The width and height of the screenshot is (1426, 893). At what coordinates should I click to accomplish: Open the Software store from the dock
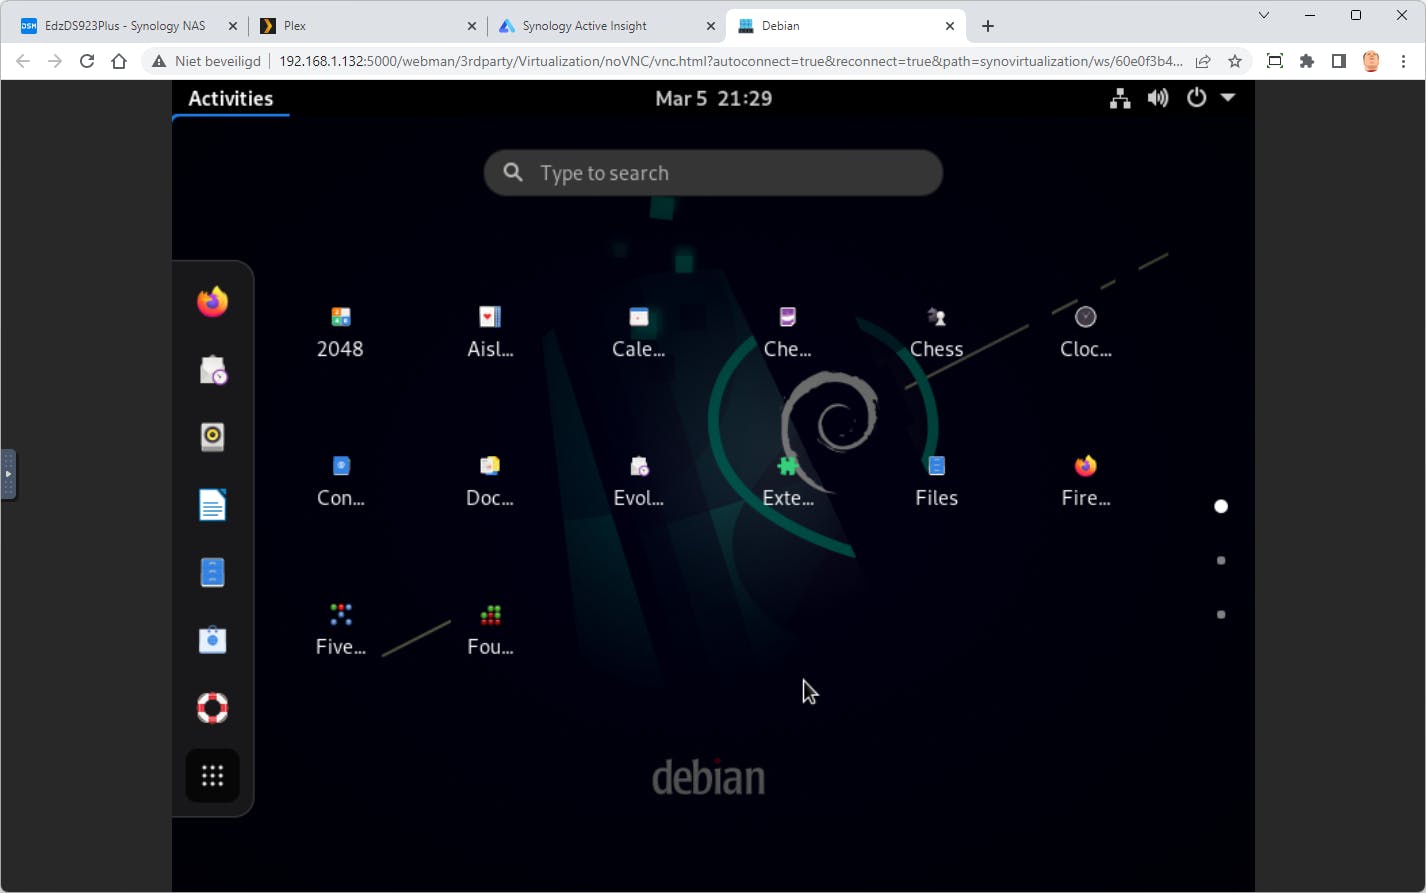(212, 640)
